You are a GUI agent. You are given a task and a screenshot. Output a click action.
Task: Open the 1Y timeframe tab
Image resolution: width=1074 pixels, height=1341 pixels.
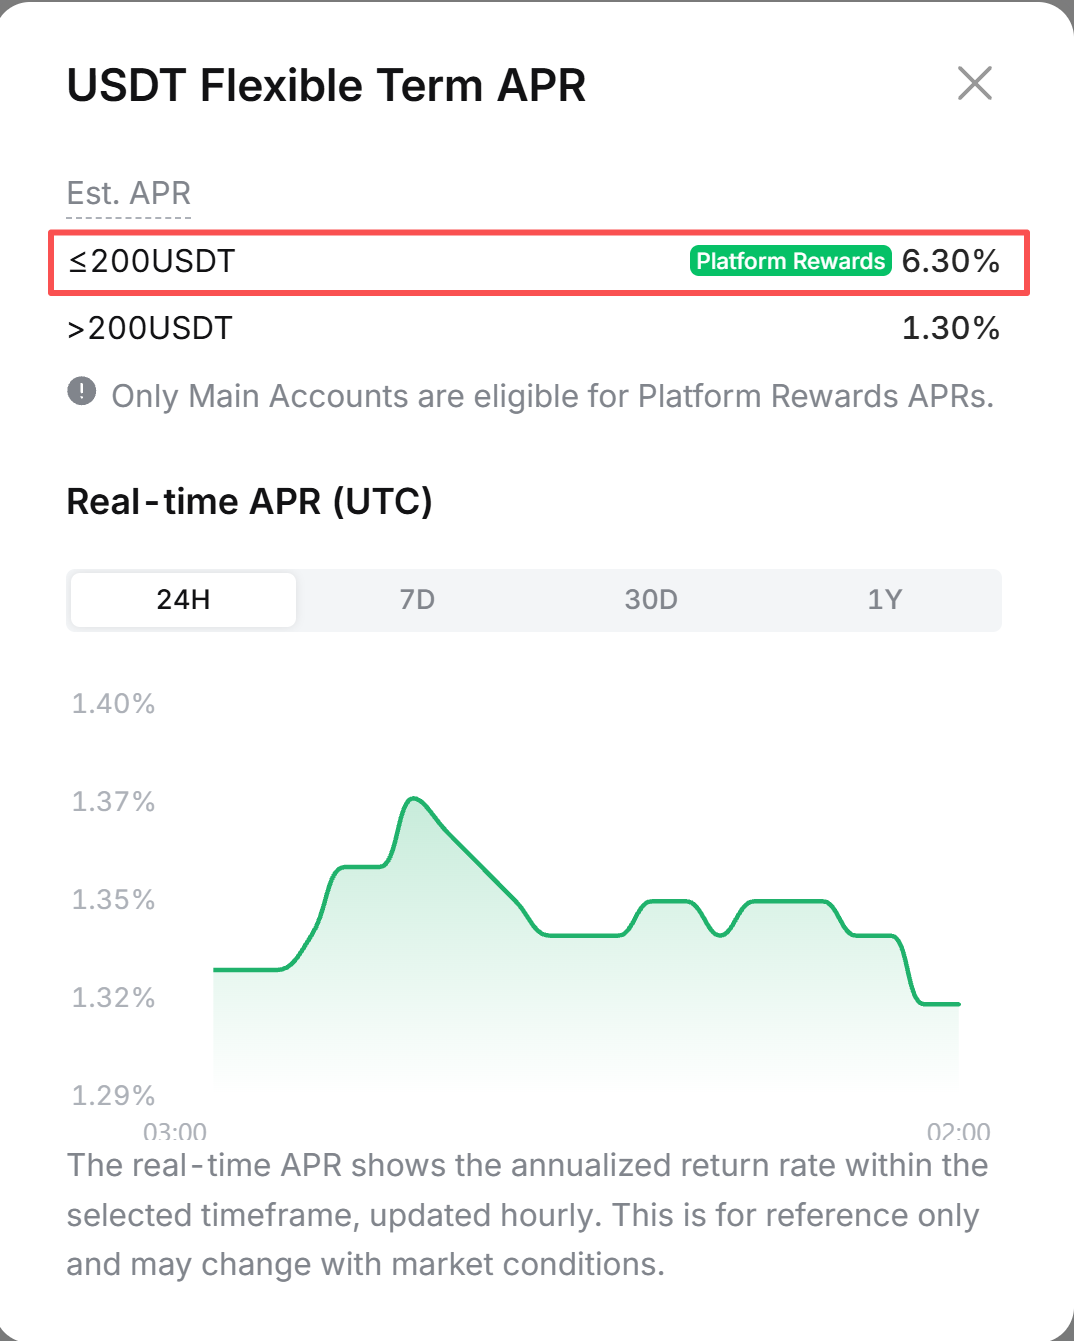click(885, 600)
